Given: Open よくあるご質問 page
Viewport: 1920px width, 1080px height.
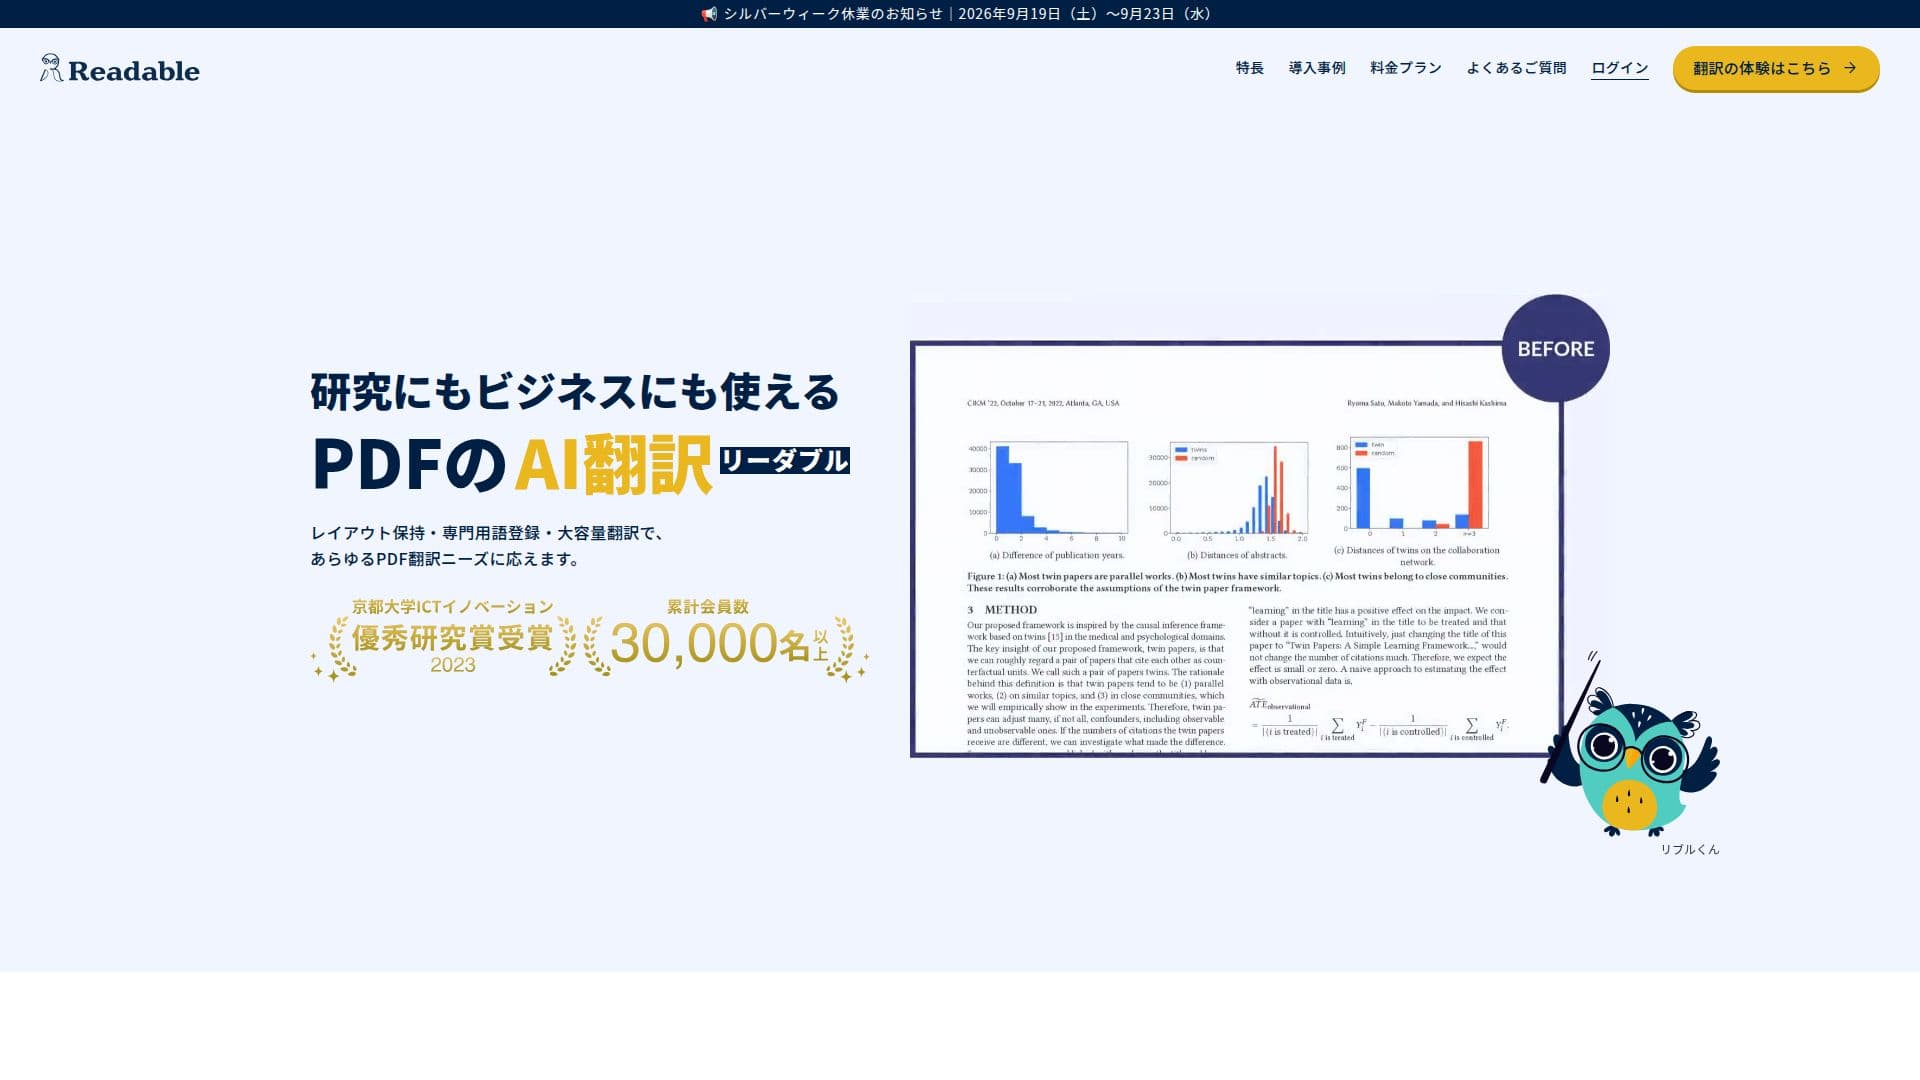Looking at the screenshot, I should 1516,68.
